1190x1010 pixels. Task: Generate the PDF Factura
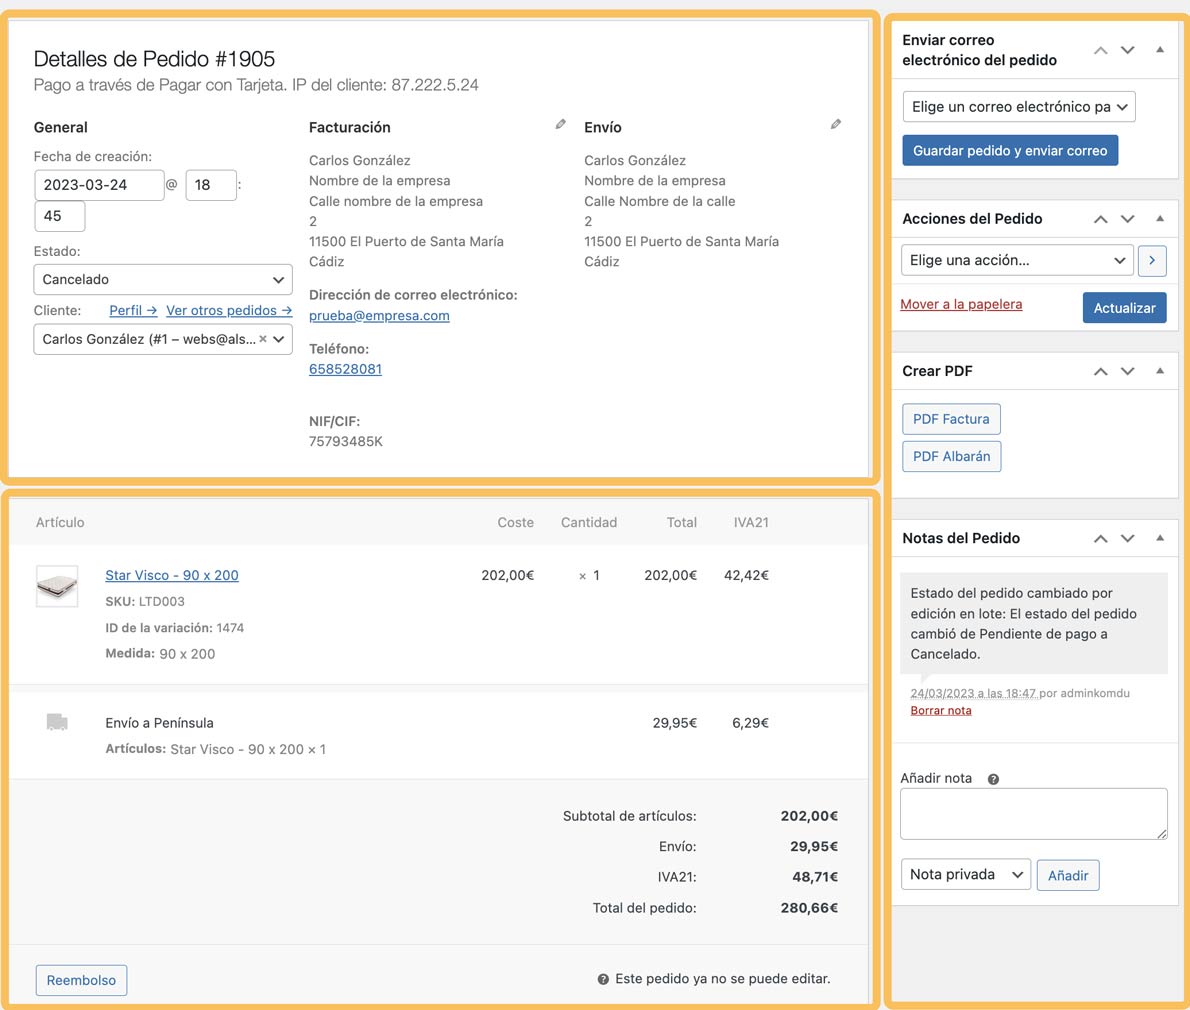[x=951, y=419]
